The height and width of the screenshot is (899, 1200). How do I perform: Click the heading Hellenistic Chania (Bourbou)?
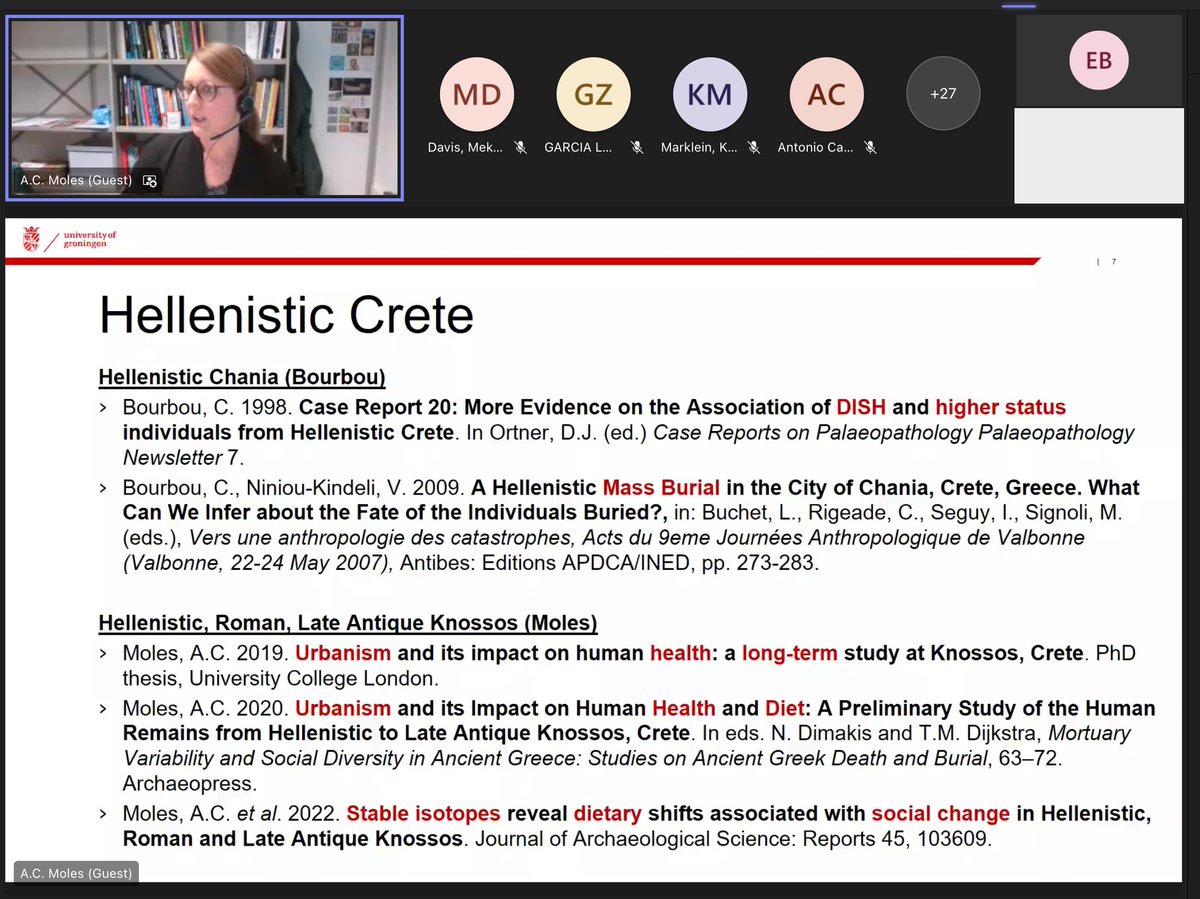click(x=242, y=377)
